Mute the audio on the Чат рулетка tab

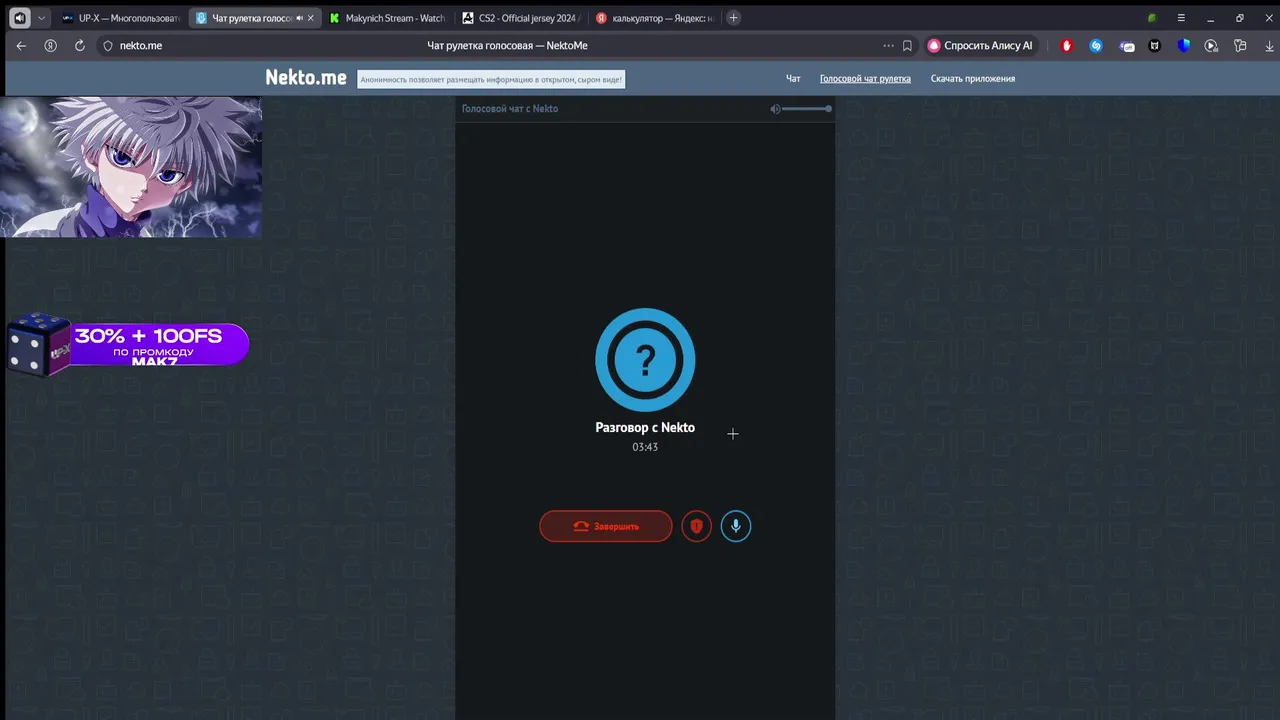[x=299, y=18]
